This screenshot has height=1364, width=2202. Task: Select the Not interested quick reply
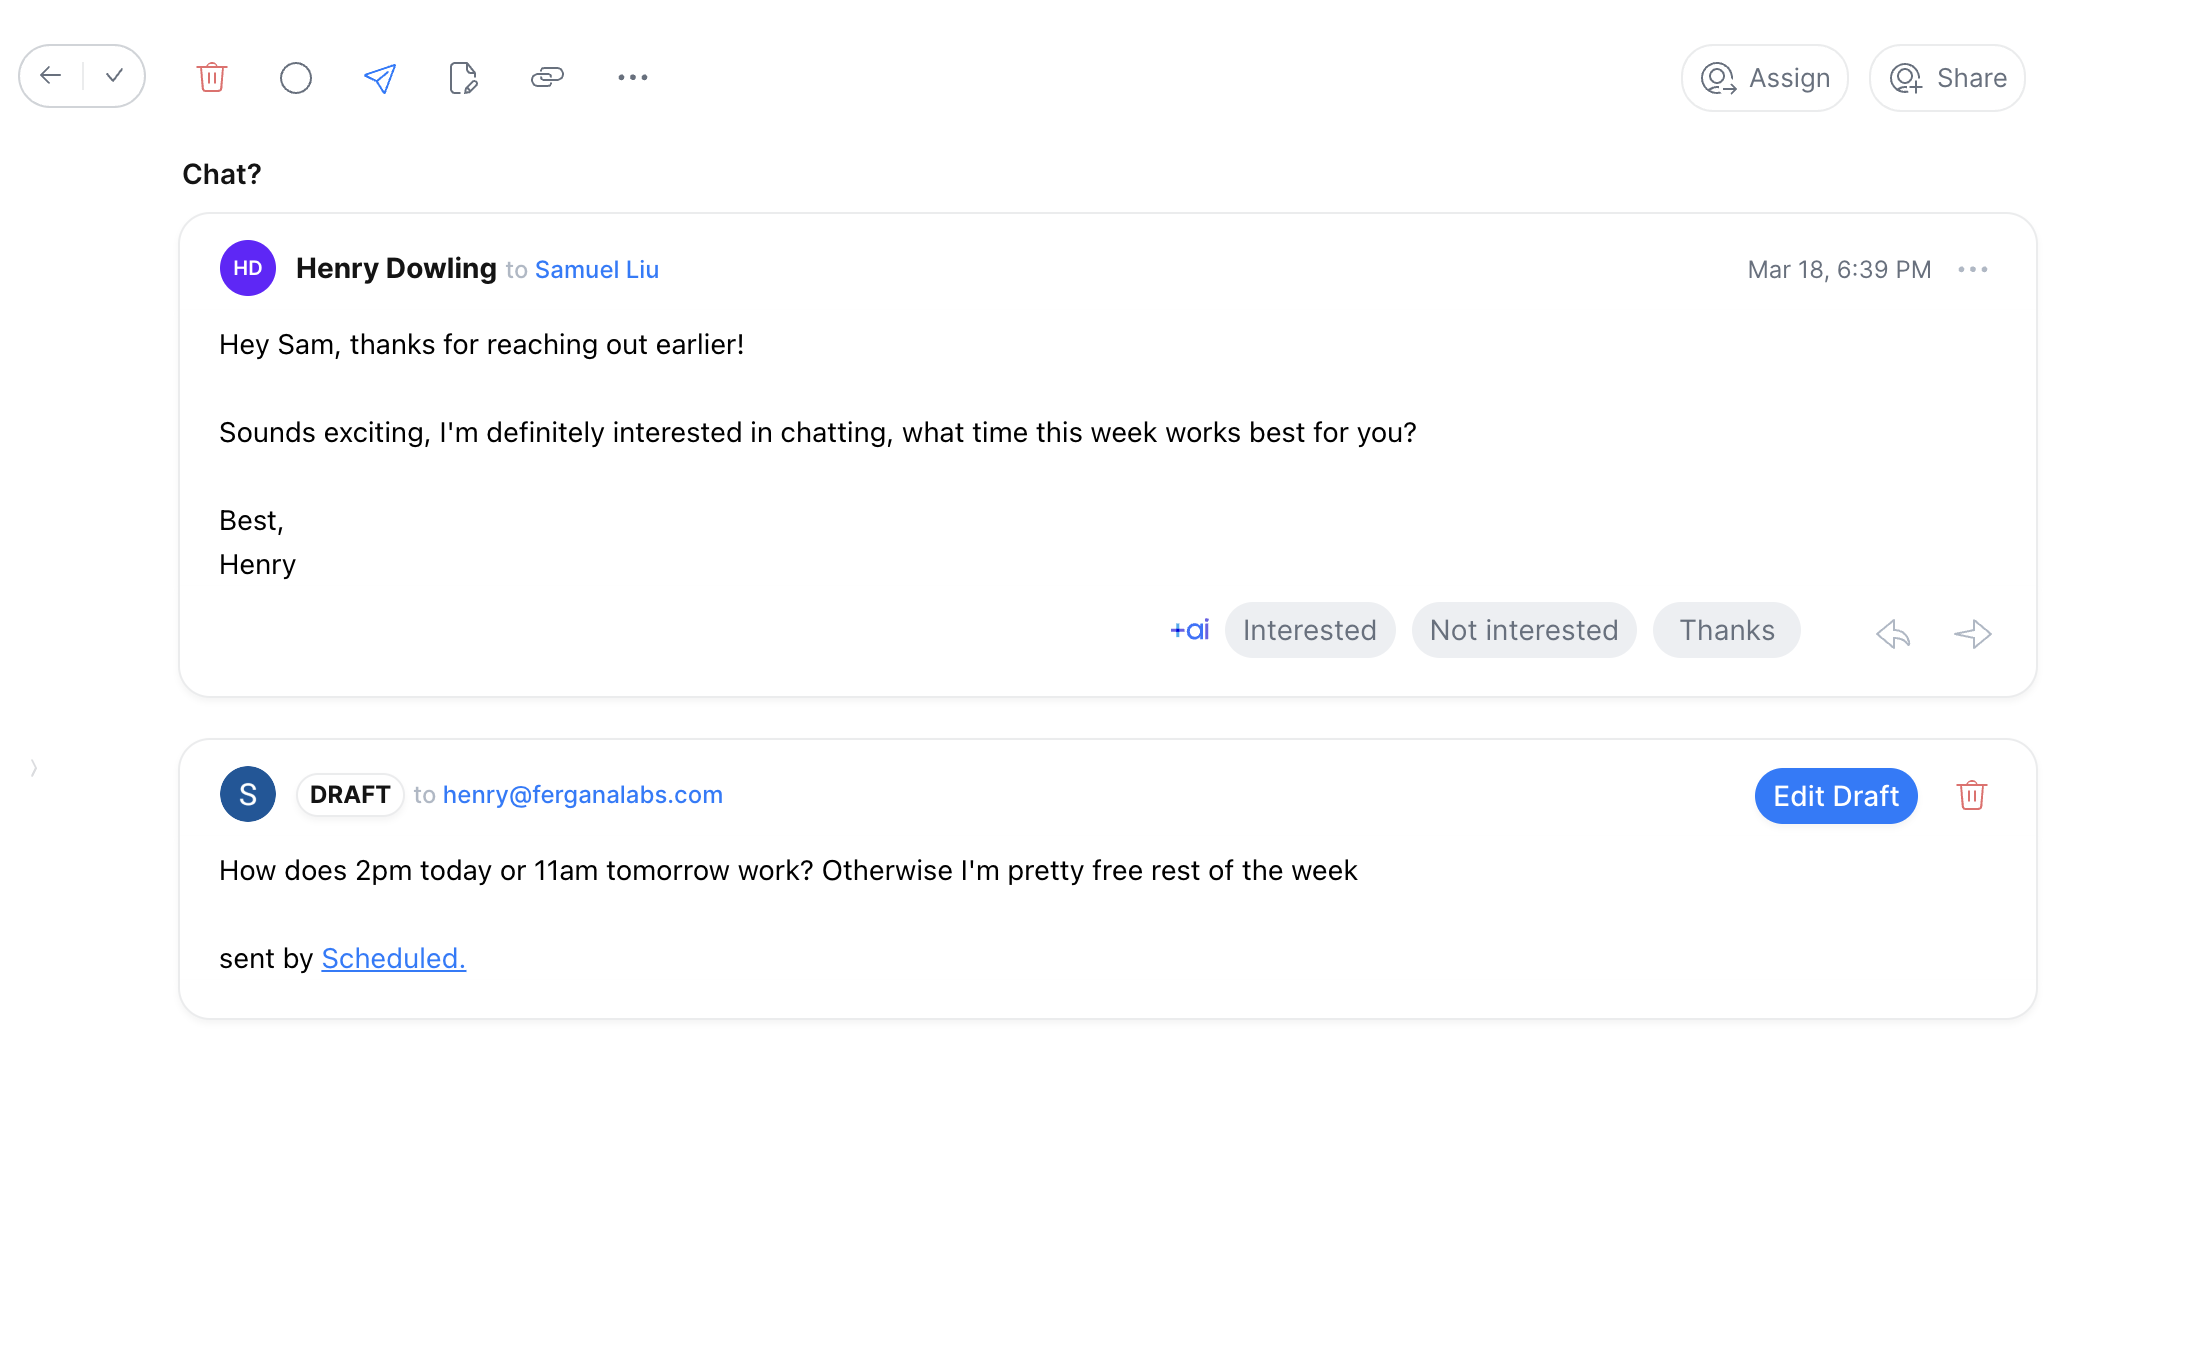pos(1523,630)
